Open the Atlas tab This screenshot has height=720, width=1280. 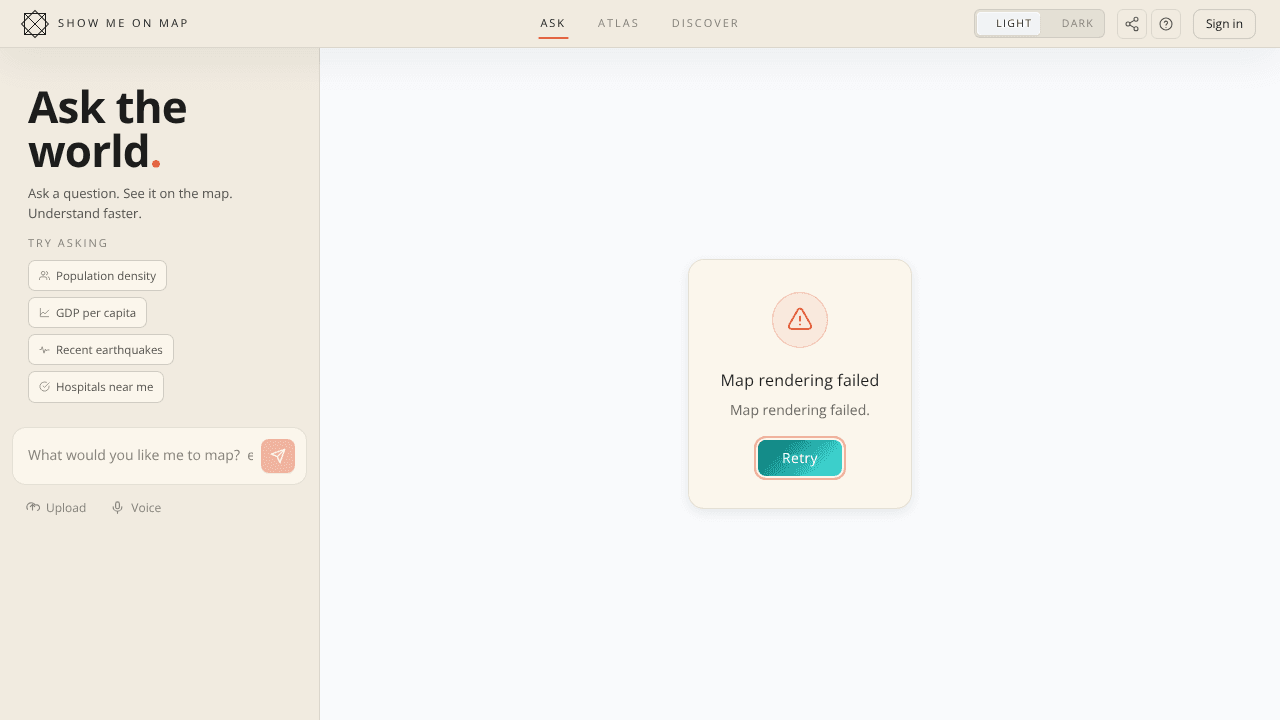point(618,24)
